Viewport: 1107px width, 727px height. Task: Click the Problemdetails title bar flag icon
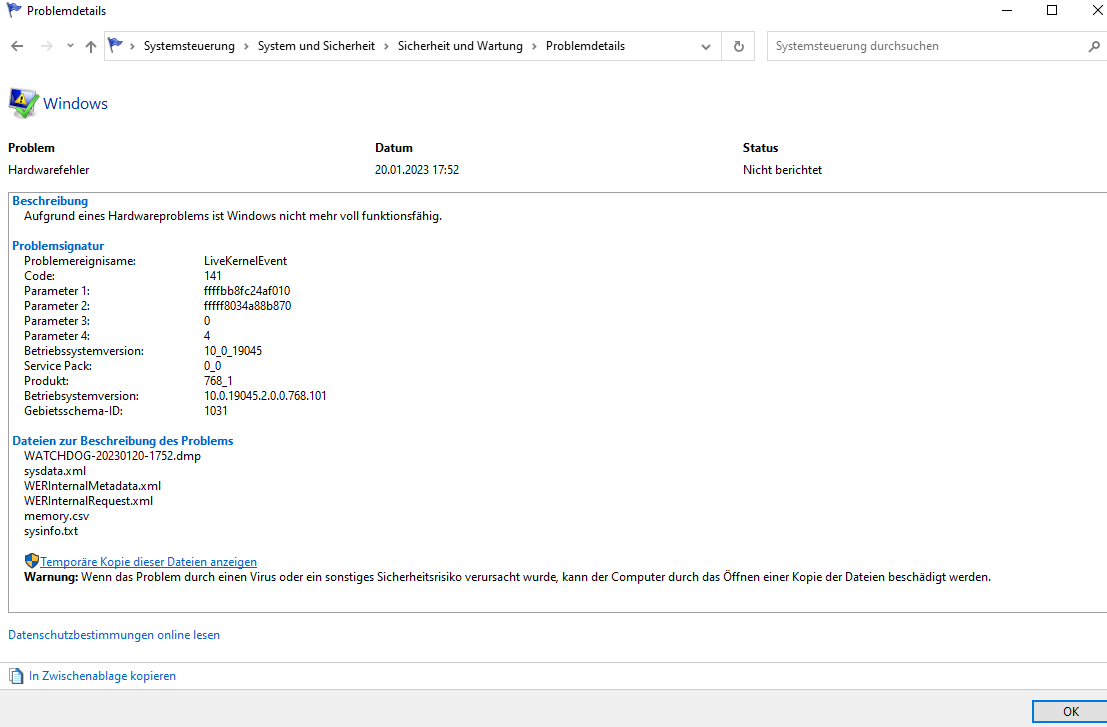coord(13,10)
